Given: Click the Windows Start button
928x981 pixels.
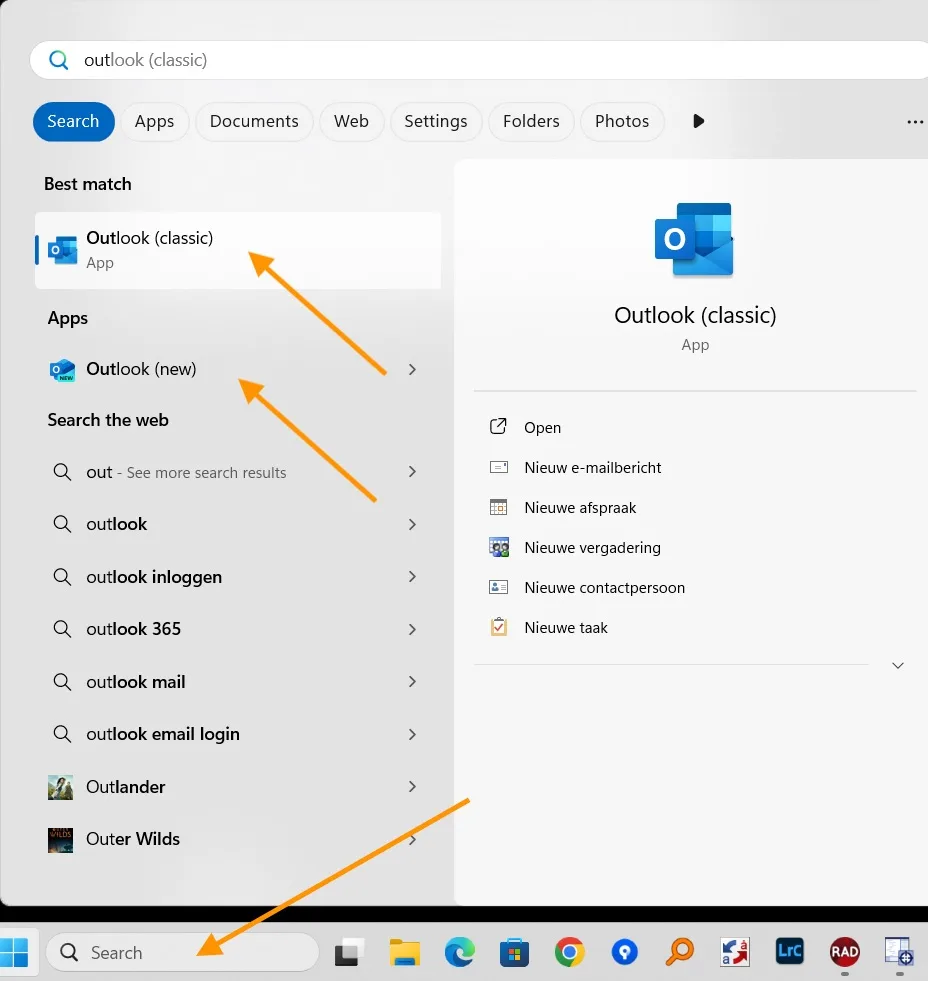Looking at the screenshot, I should click(14, 952).
